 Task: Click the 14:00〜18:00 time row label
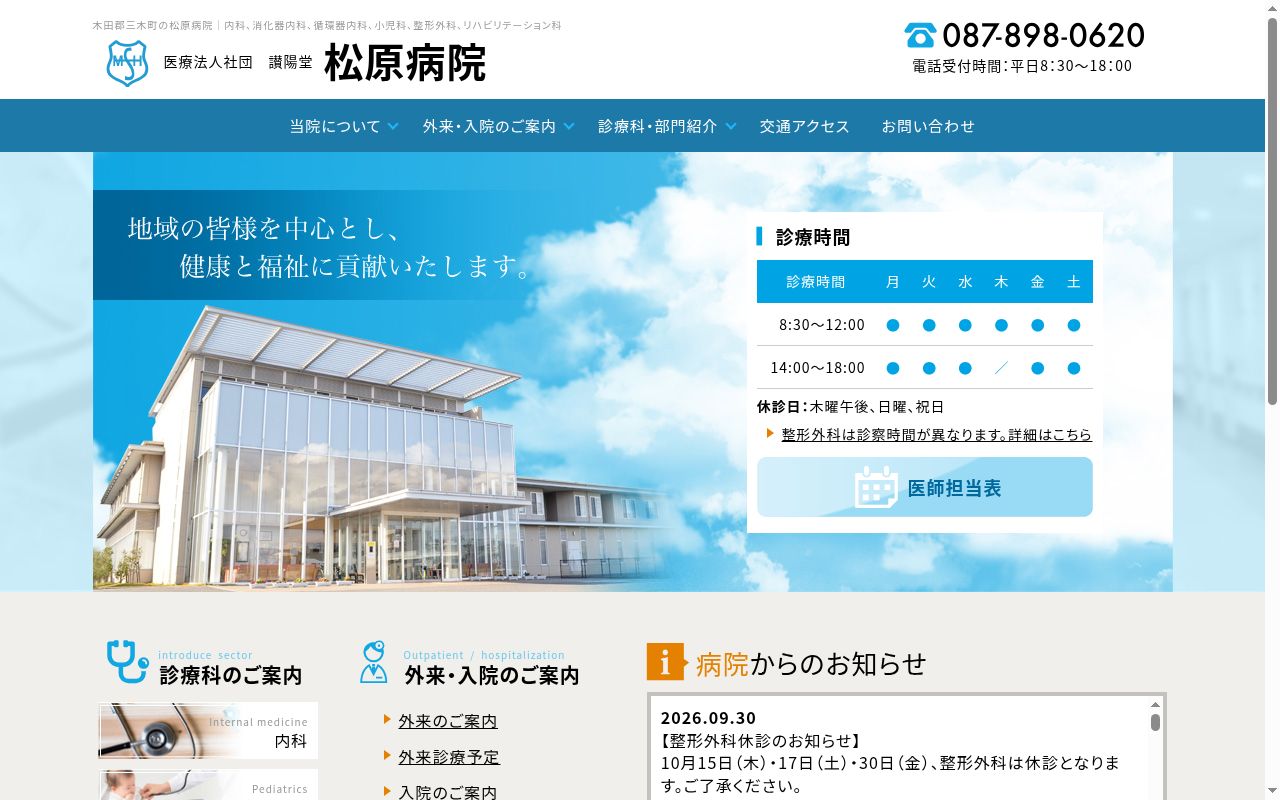(817, 368)
